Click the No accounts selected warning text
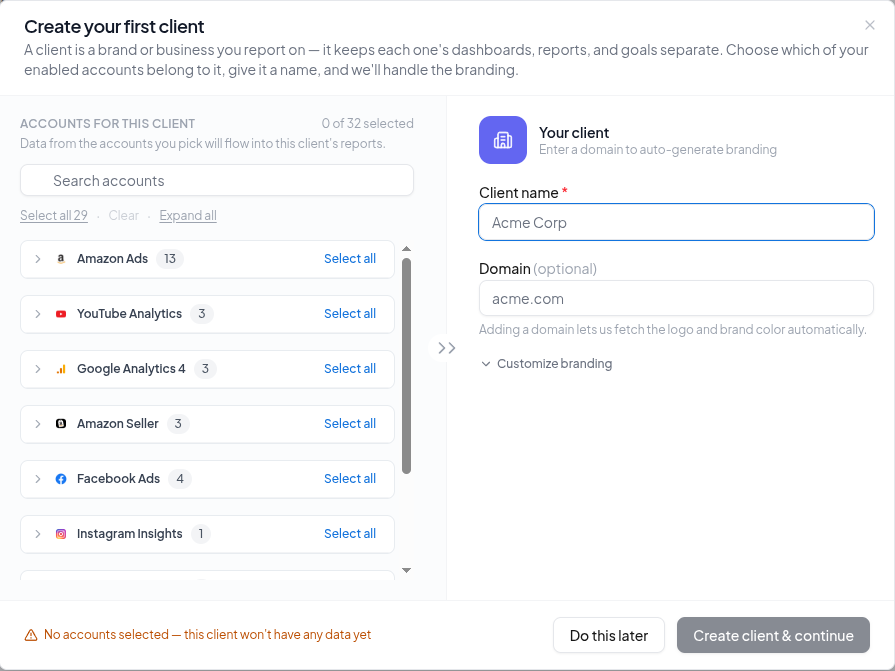The height and width of the screenshot is (671, 895). (207, 634)
